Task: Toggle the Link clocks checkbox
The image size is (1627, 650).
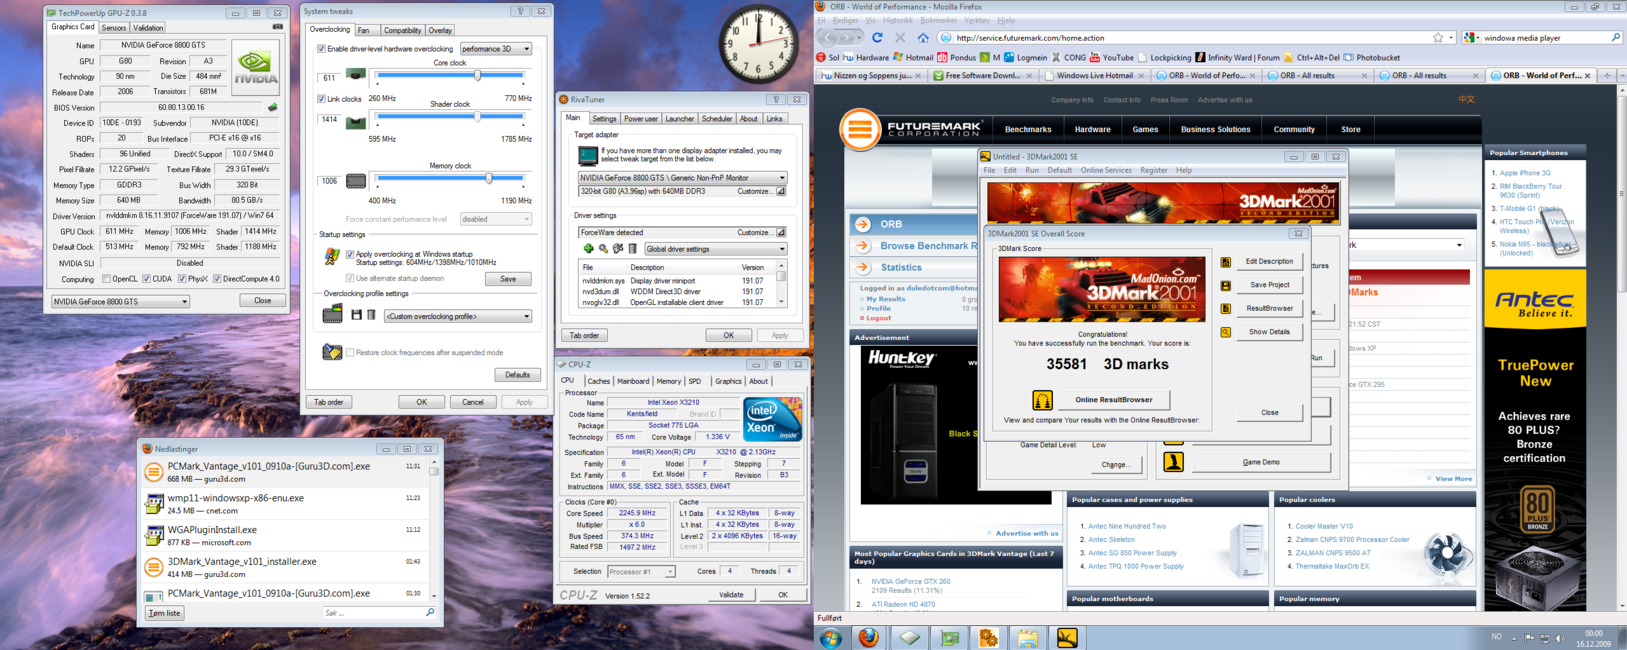Action: point(321,99)
